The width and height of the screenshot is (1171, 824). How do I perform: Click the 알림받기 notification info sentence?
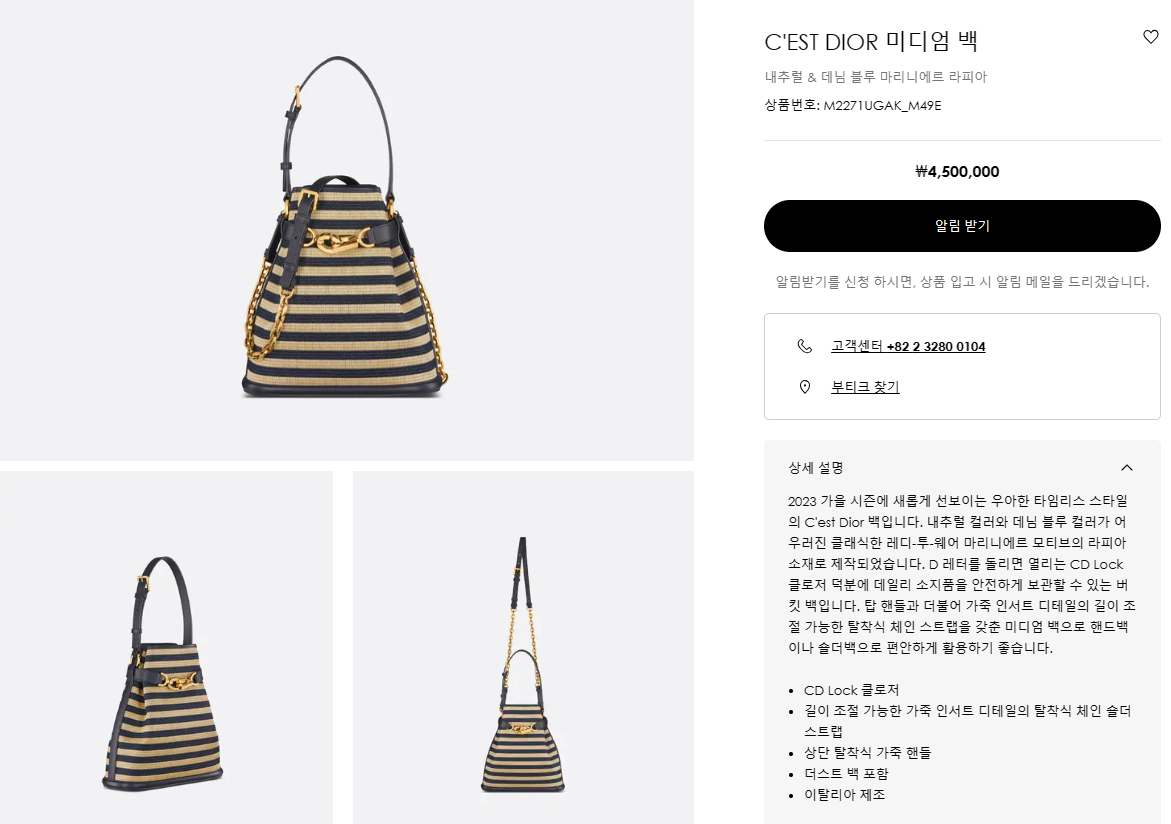tap(962, 282)
